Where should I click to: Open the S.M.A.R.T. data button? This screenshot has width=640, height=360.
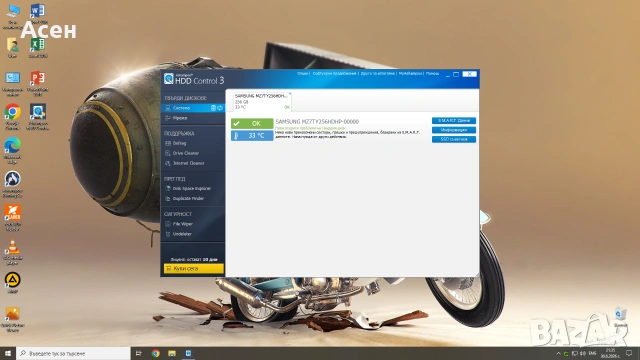[453, 121]
